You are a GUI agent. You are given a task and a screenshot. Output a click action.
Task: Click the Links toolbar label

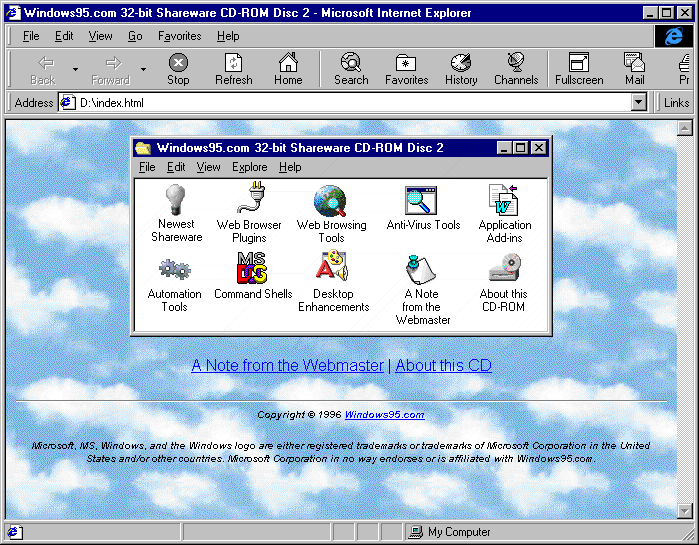coord(676,103)
